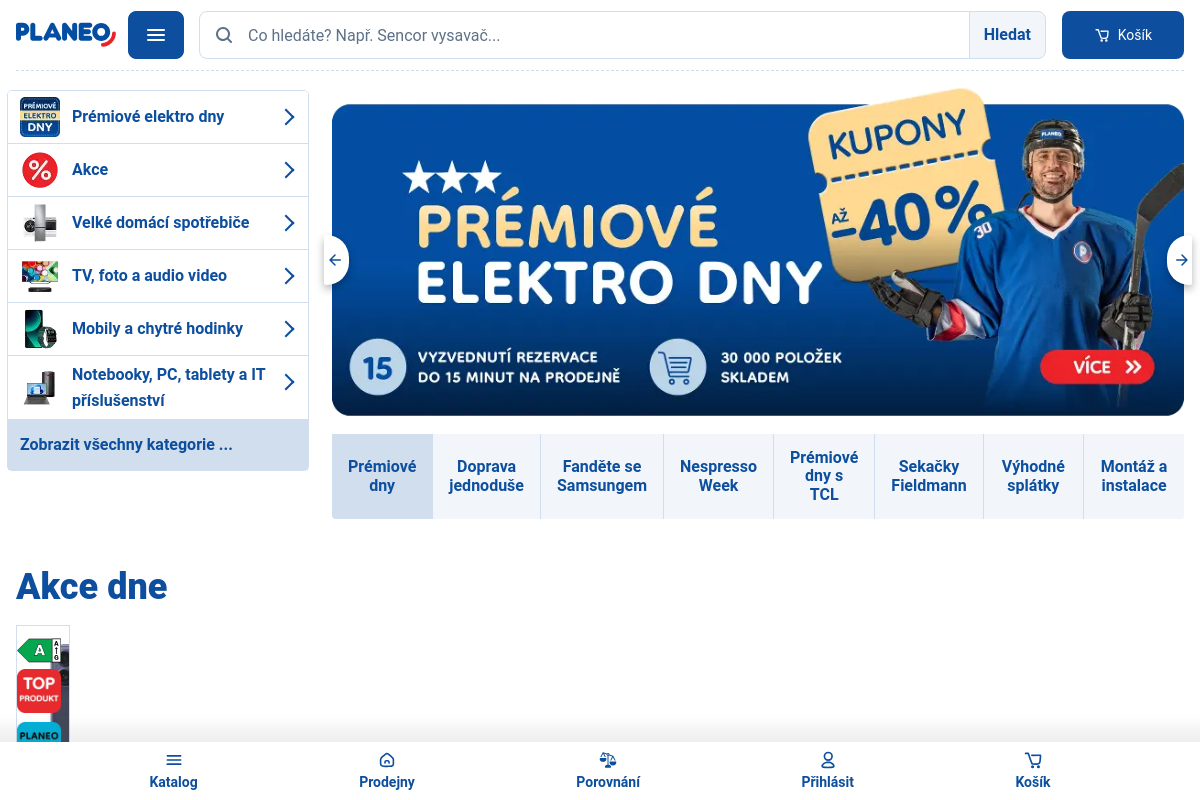The width and height of the screenshot is (1200, 800).
Task: Expand TV, foto a audio video chevron
Action: coord(289,276)
